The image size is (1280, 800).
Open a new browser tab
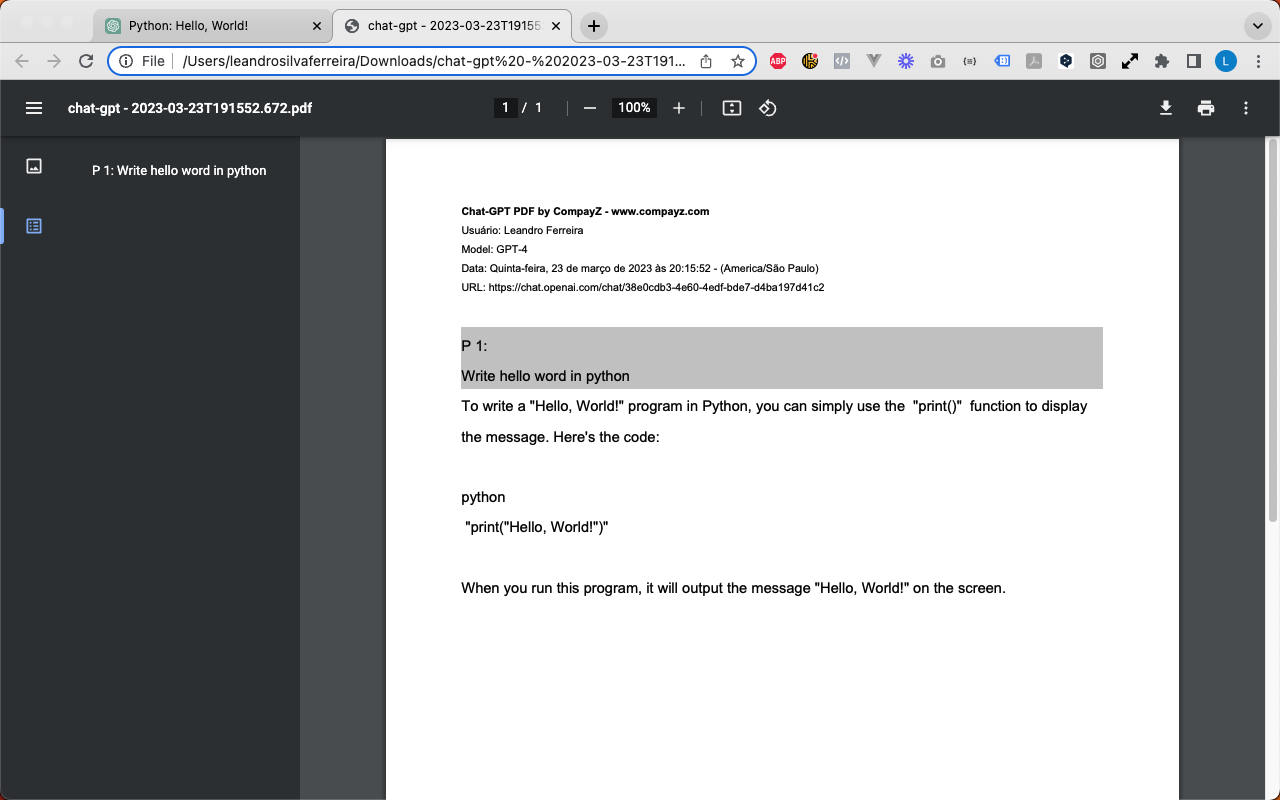[594, 25]
